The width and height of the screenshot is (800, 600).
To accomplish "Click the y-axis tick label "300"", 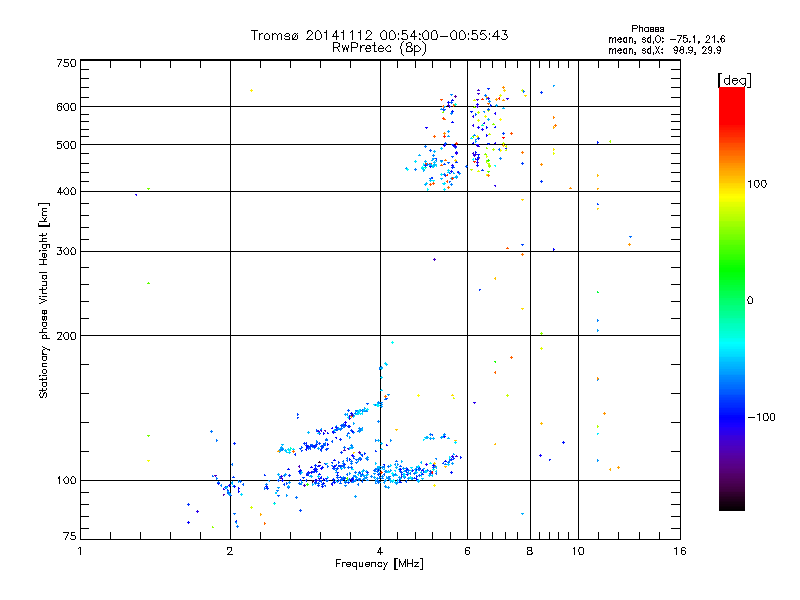I will click(66, 252).
